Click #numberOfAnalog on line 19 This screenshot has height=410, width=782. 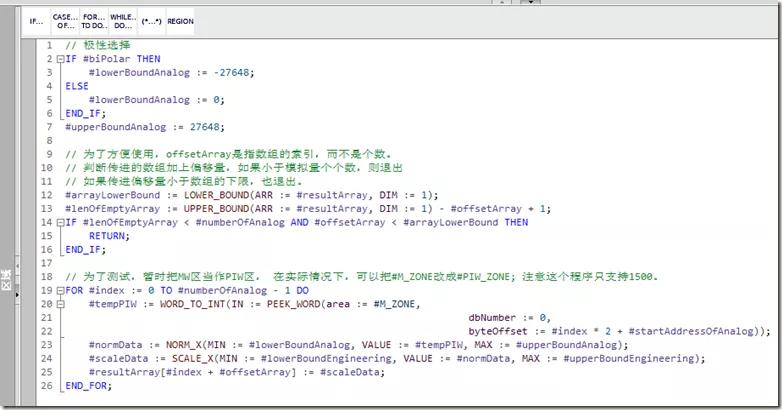(222, 290)
